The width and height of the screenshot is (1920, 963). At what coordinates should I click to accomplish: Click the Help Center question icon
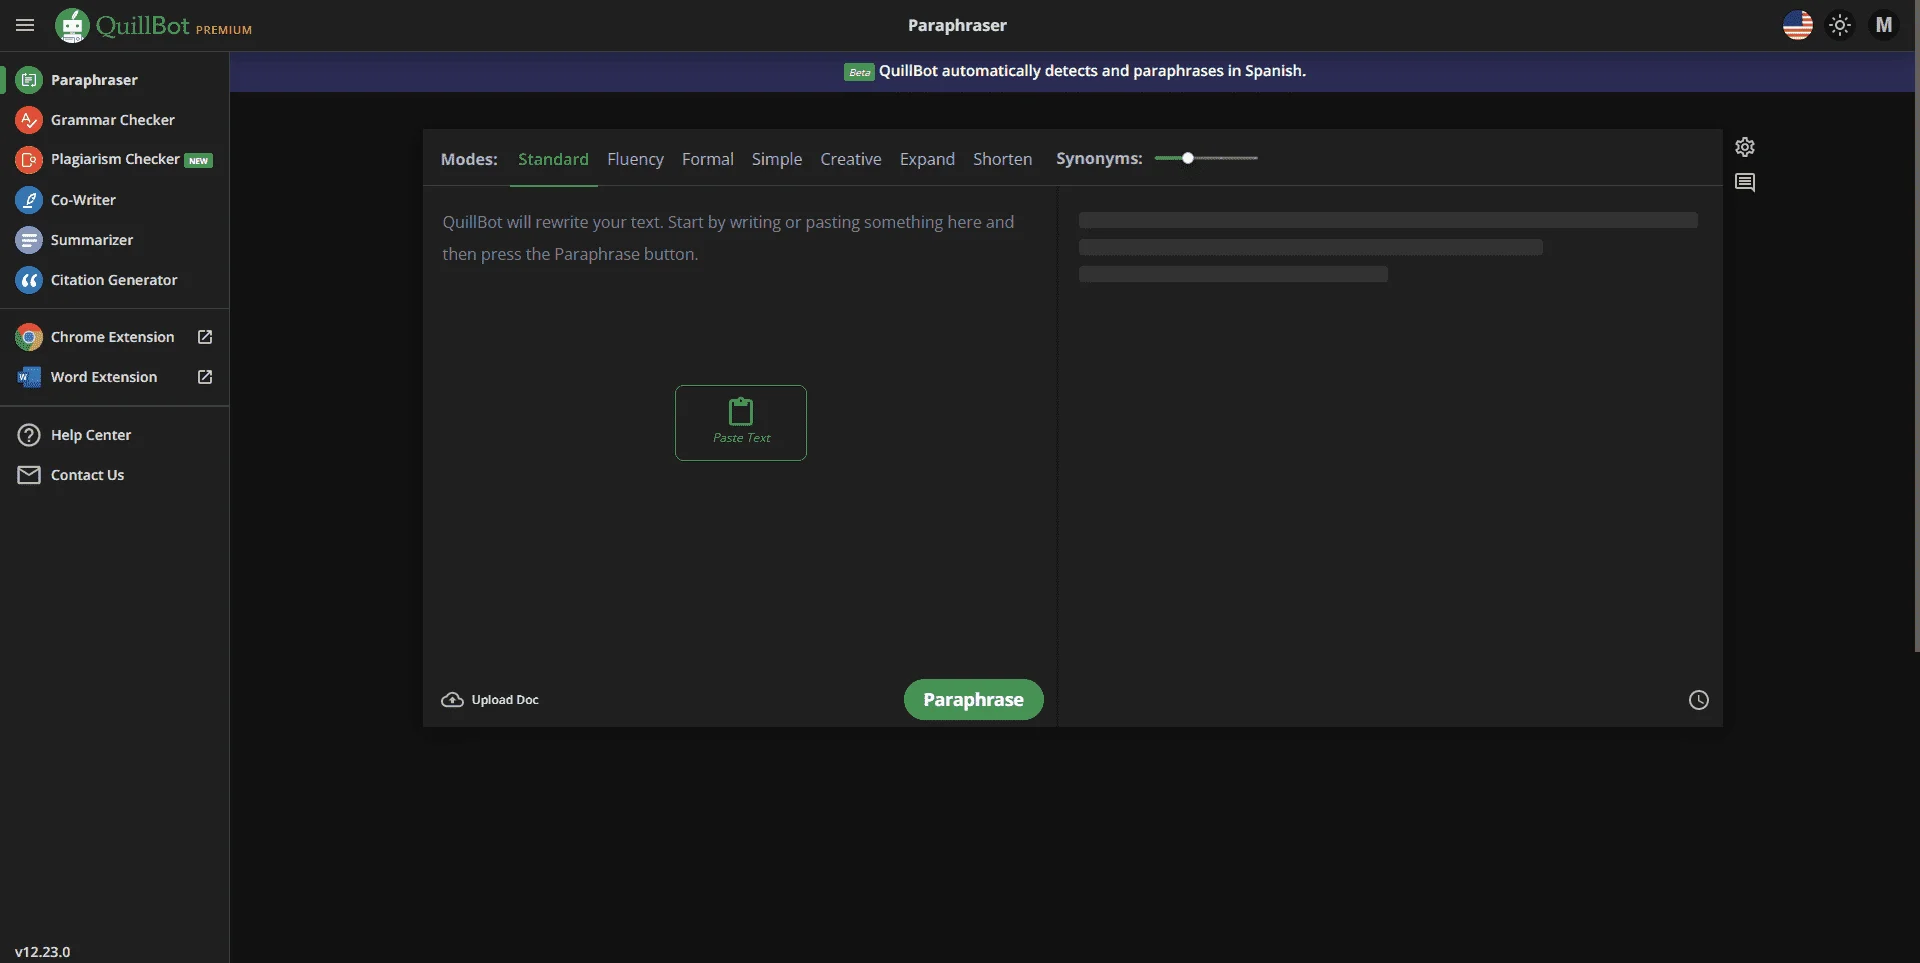click(x=29, y=435)
